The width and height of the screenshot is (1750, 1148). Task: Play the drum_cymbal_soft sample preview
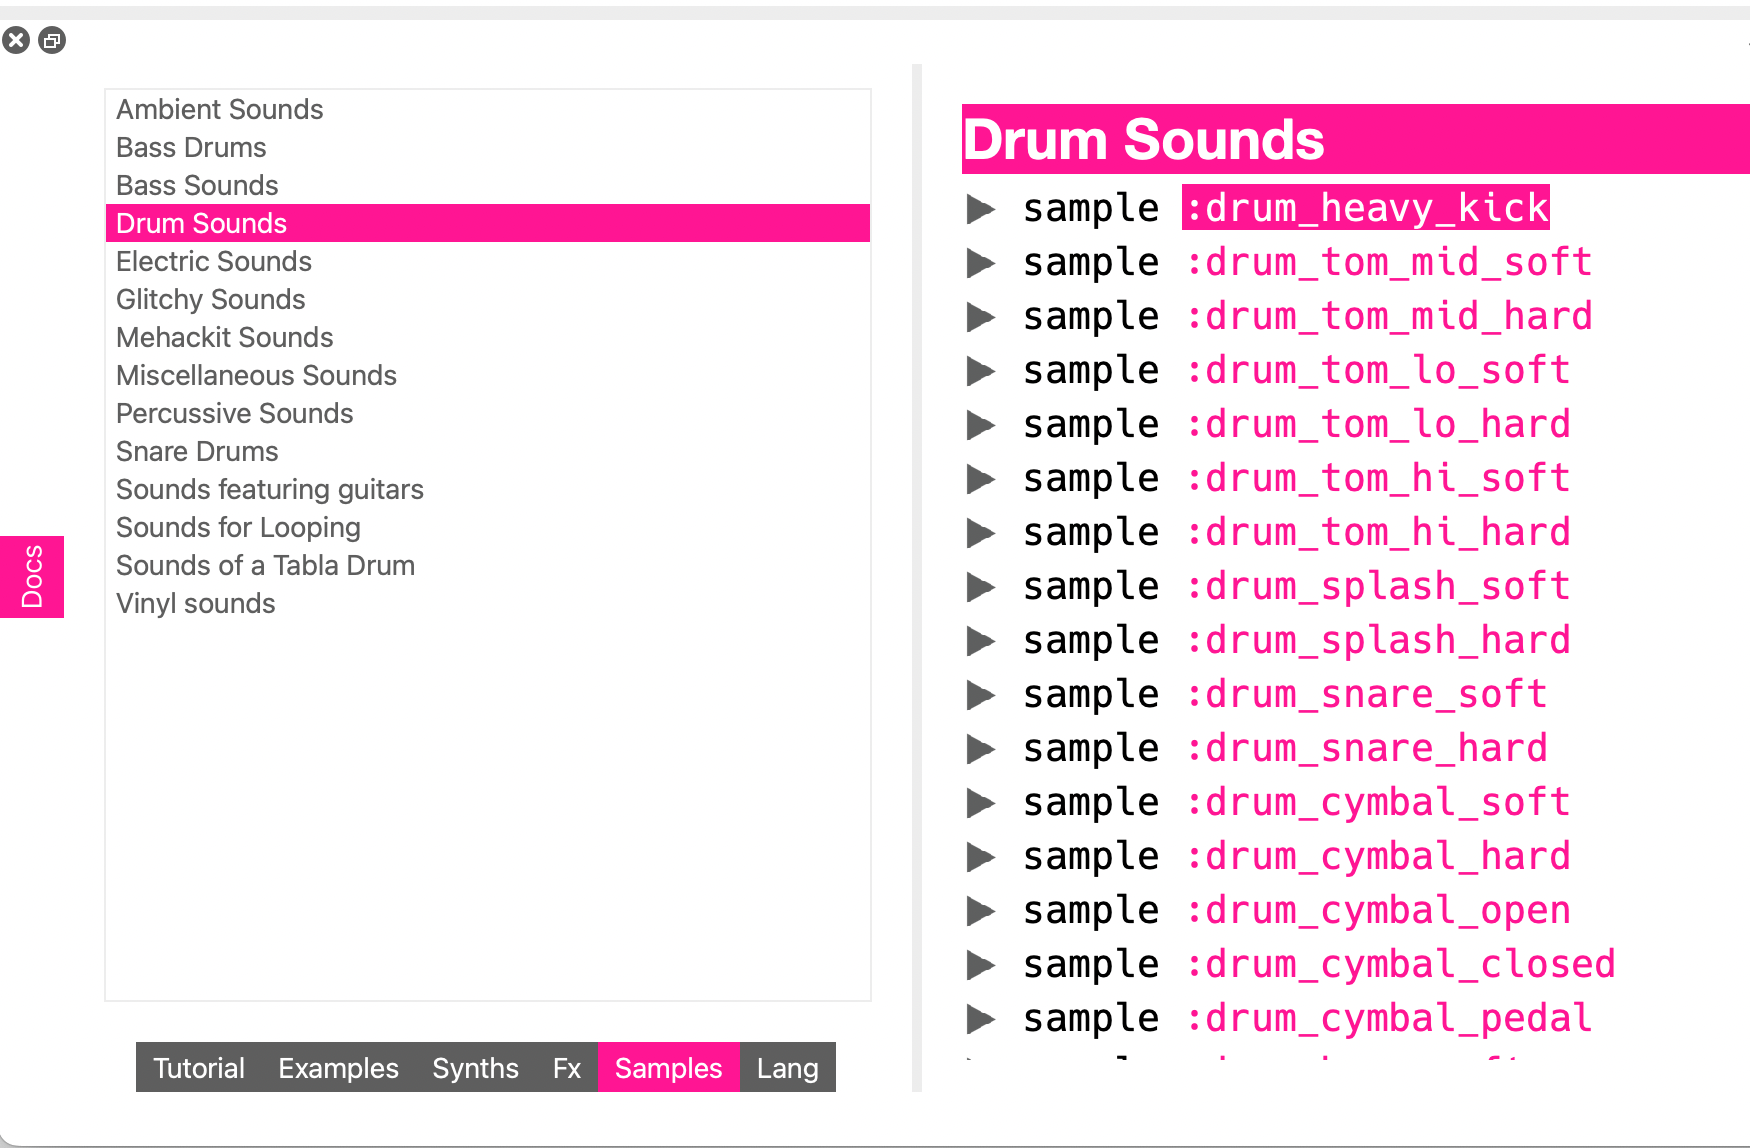(981, 803)
